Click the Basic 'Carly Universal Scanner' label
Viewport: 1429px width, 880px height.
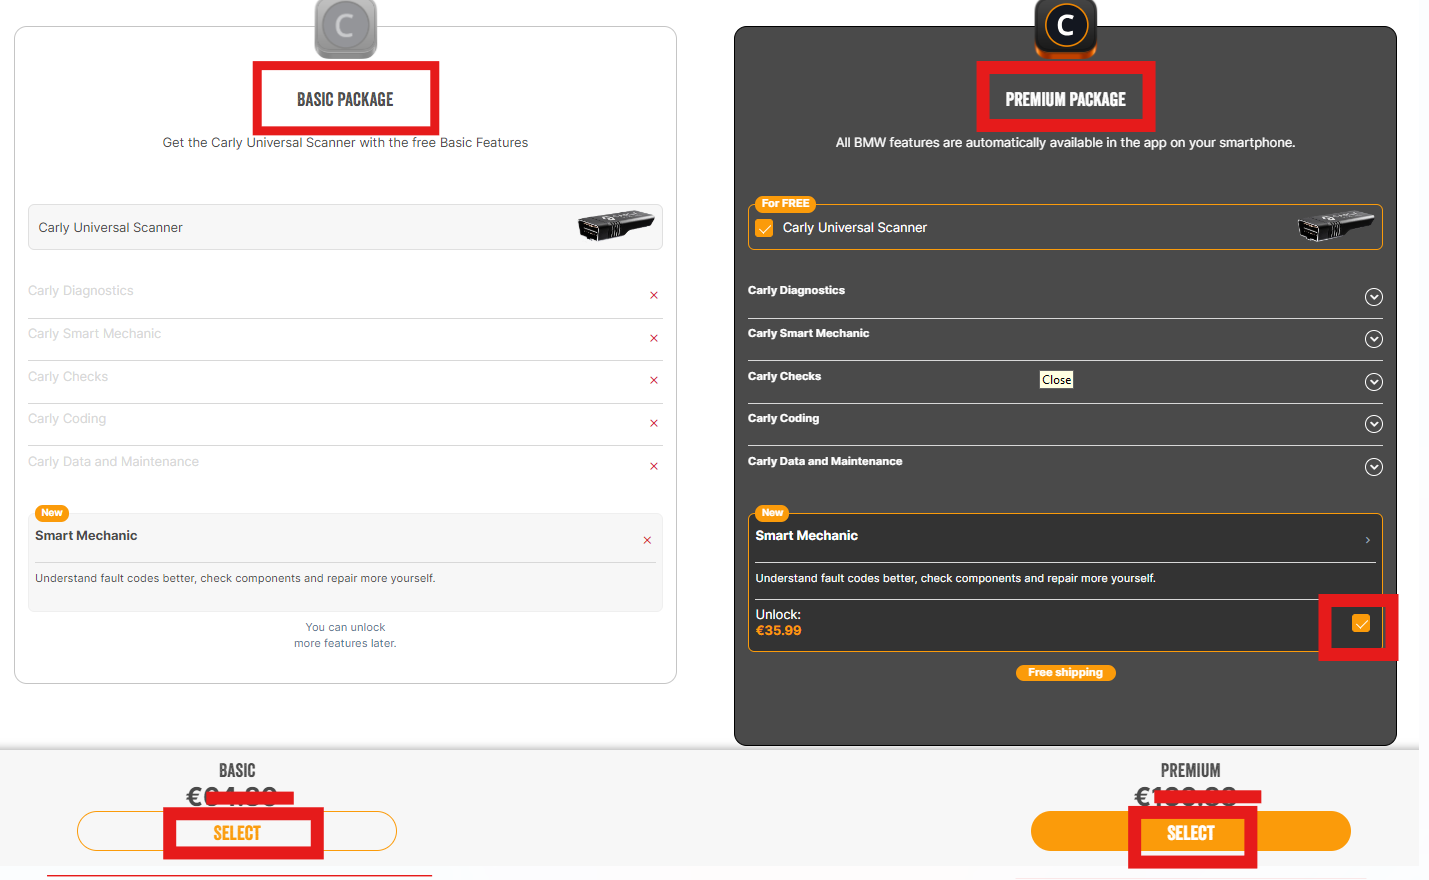click(x=111, y=228)
